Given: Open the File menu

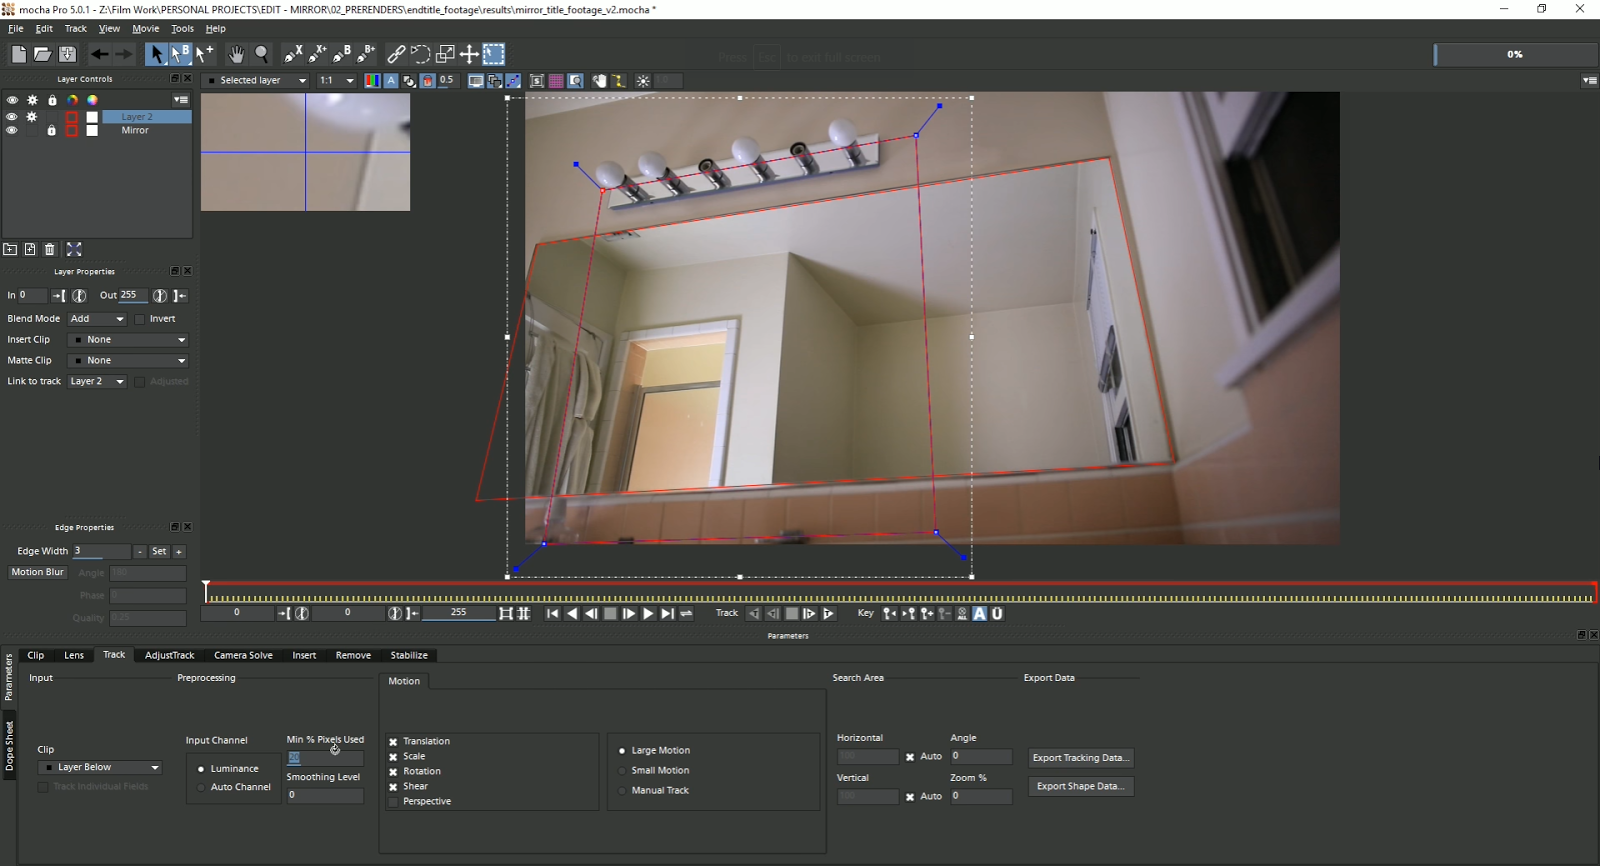Looking at the screenshot, I should 16,29.
